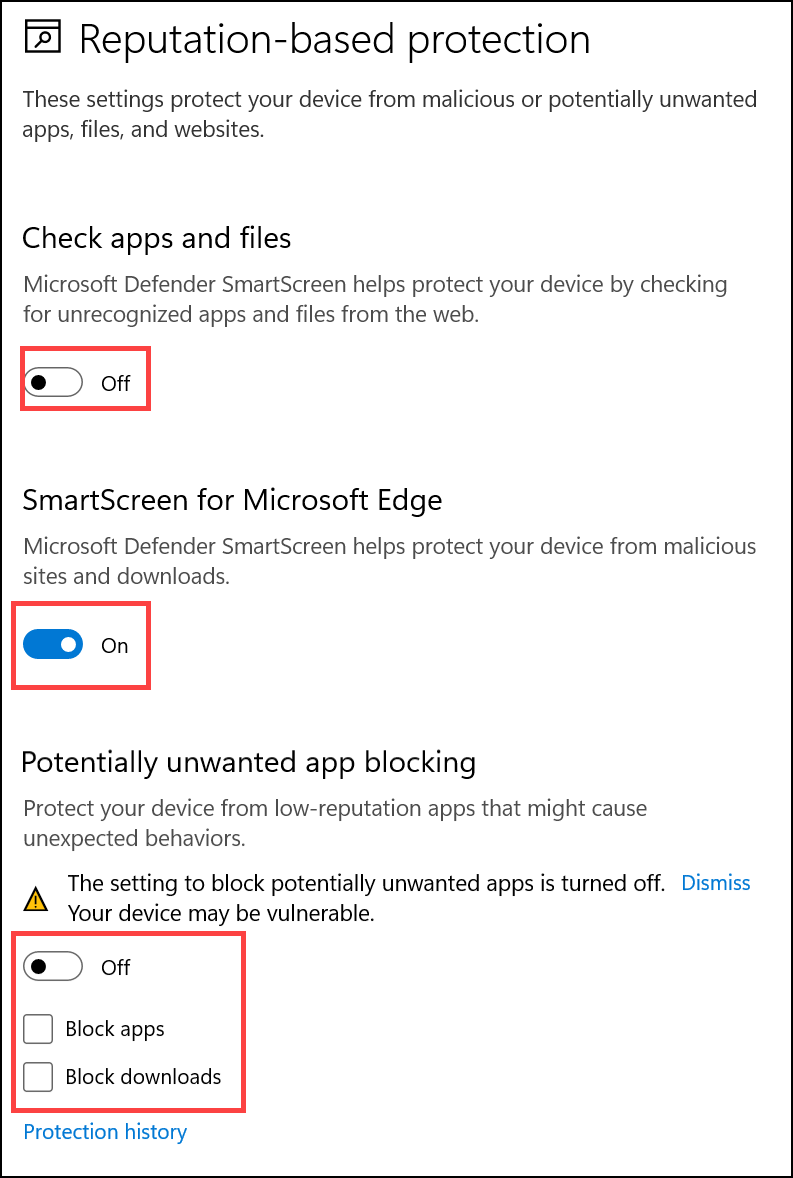Check the Block apps checkbox
Viewport: 793px width, 1178px height.
pos(37,1028)
